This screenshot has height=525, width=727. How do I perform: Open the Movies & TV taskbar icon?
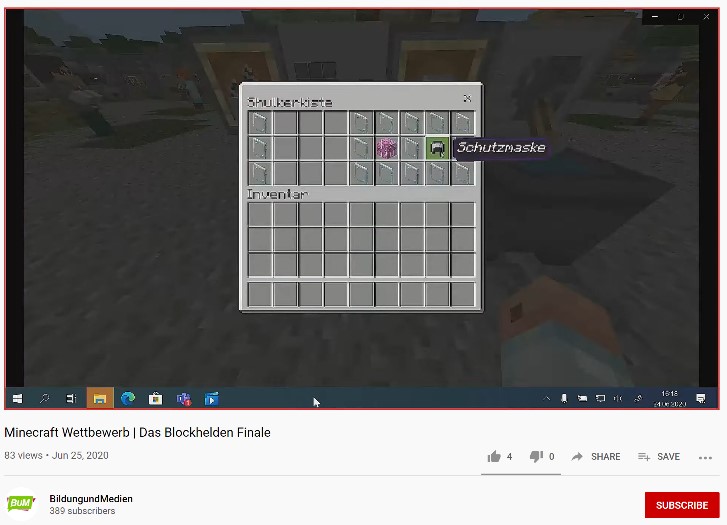point(211,398)
